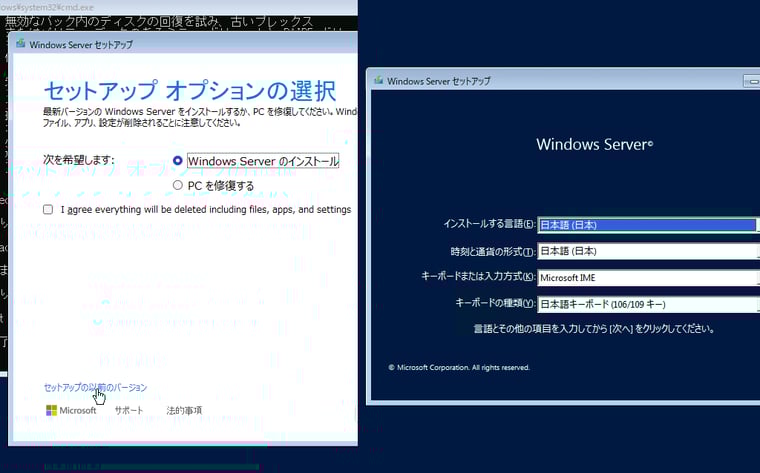
Task: Click the cmd.exe window title bar
Action: click(x=179, y=7)
